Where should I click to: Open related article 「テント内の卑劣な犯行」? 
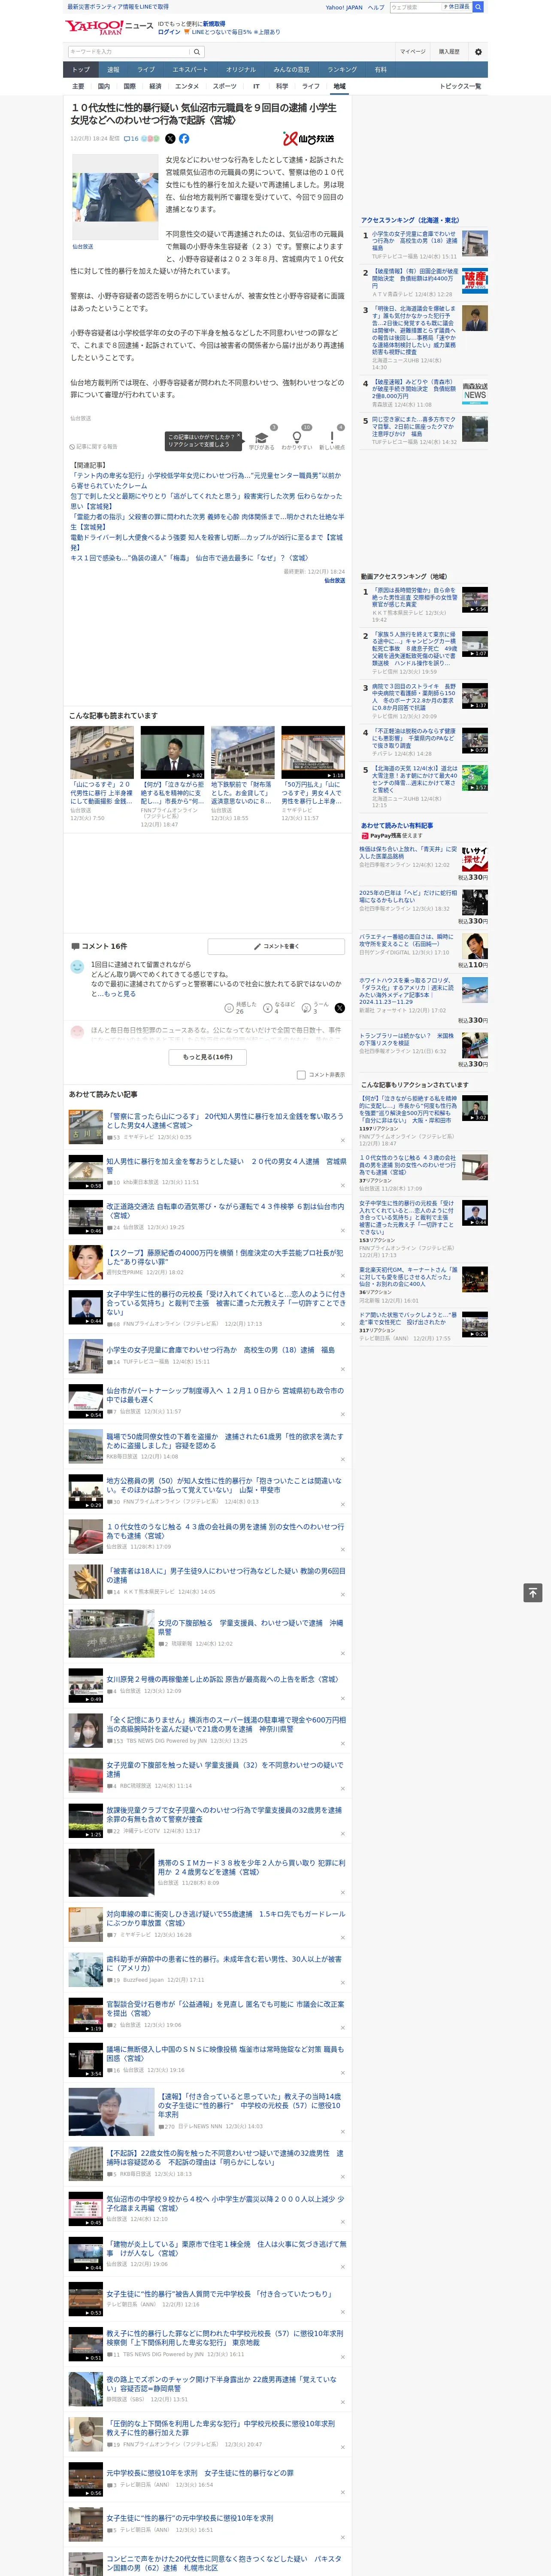coord(207,481)
